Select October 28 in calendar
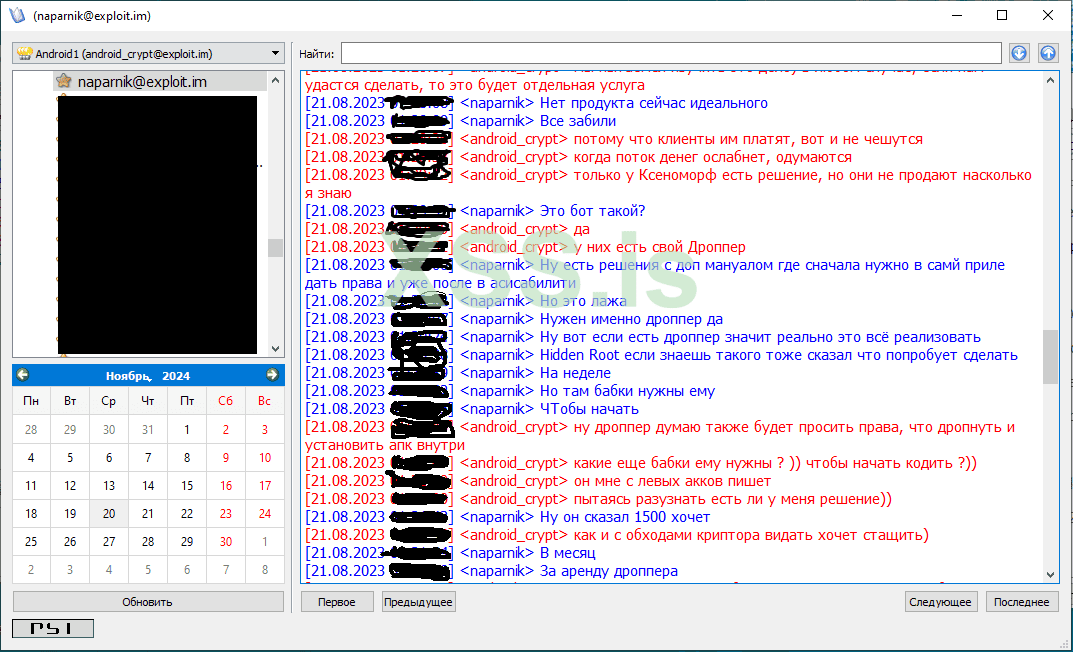This screenshot has height=652, width=1073. [x=31, y=430]
